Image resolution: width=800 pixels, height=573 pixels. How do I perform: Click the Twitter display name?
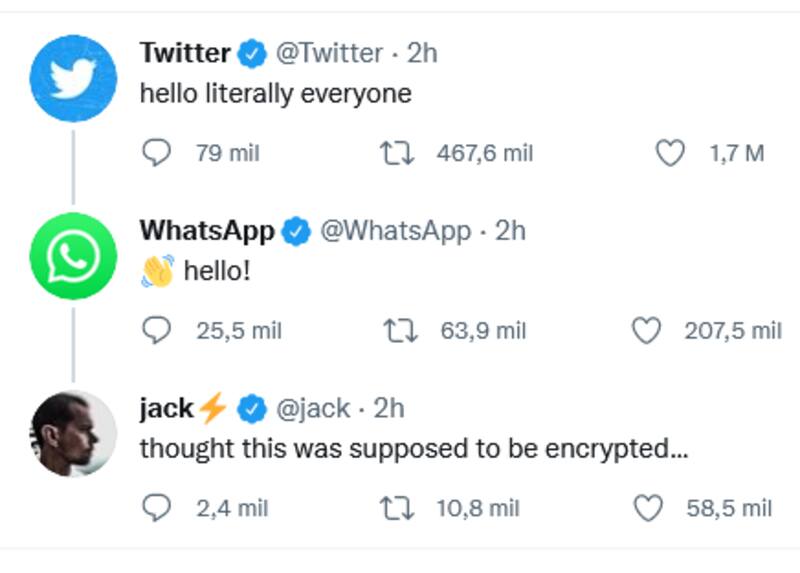coord(185,52)
